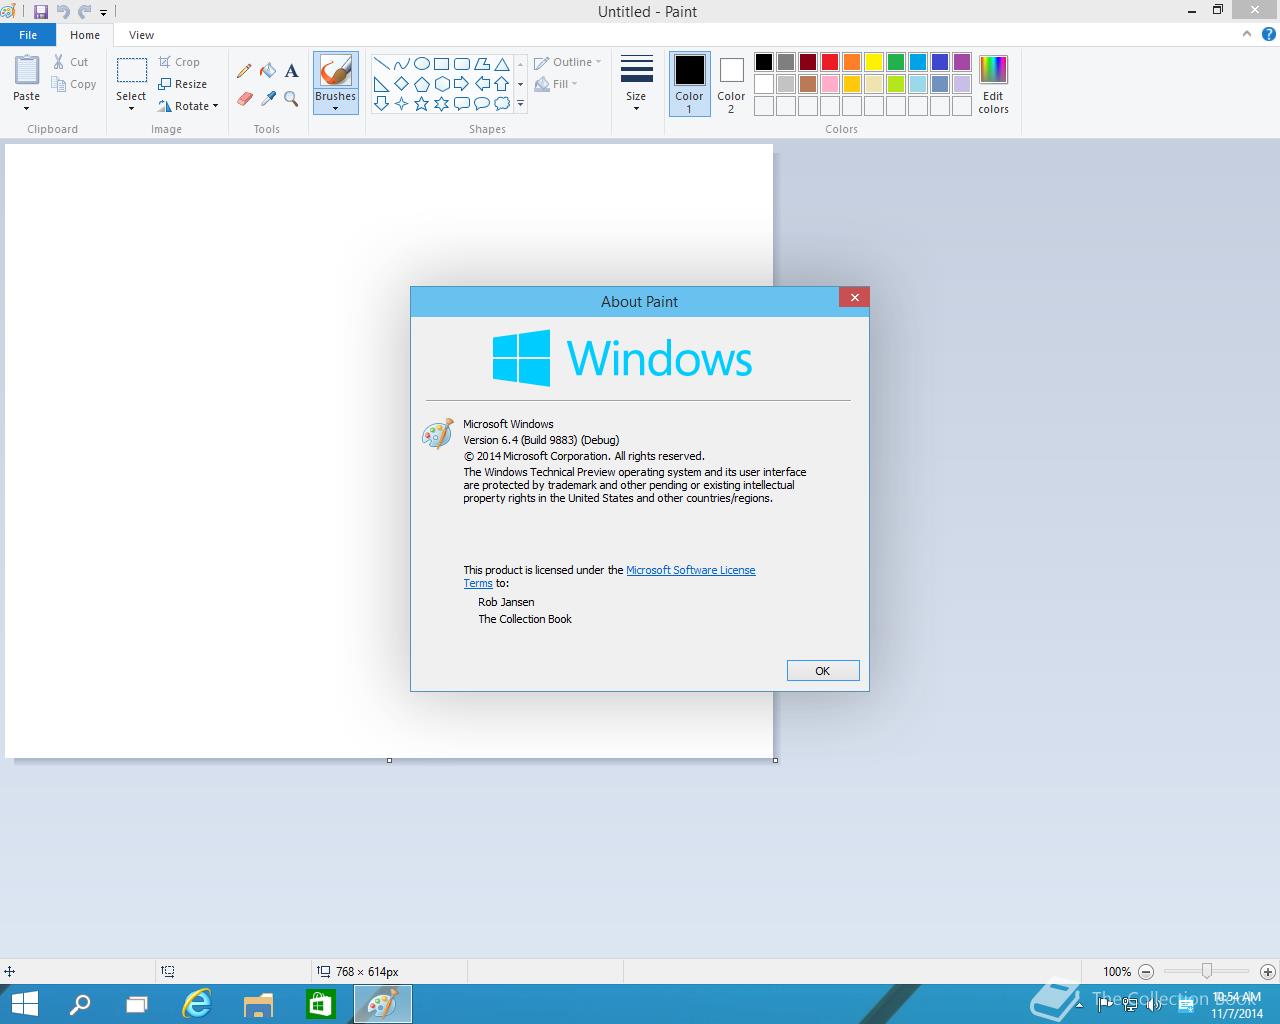Click the Brushes tool icon
The width and height of the screenshot is (1280, 1024).
(x=335, y=71)
